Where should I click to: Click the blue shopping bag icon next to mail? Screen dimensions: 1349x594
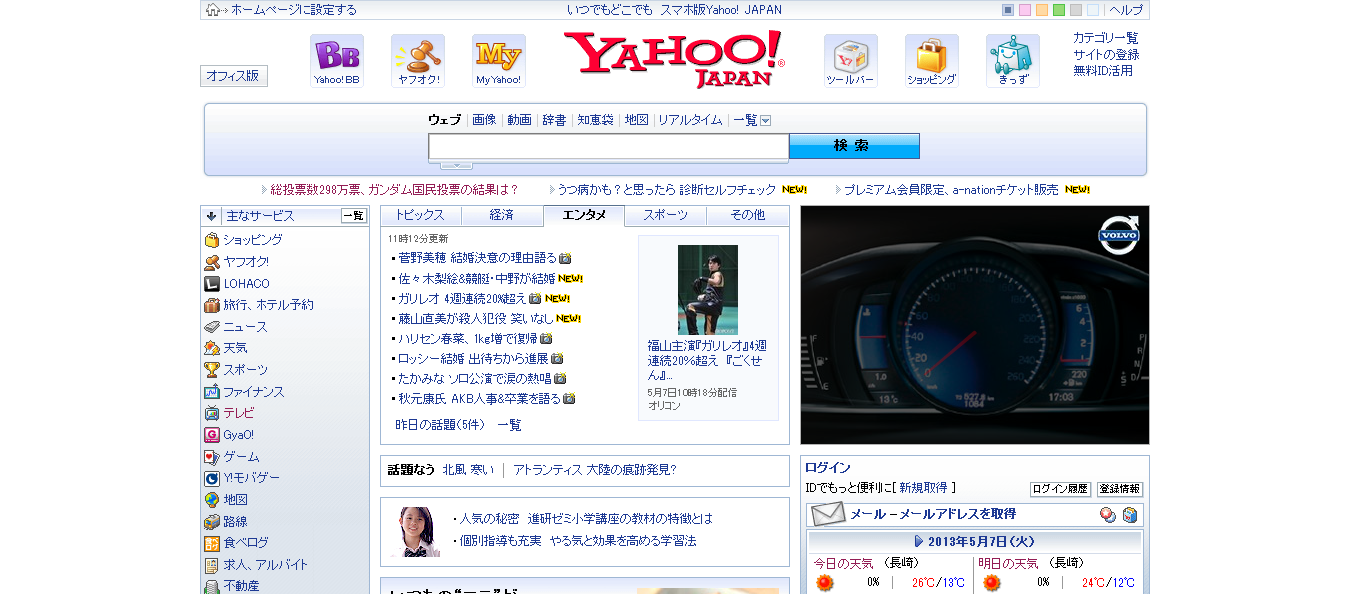point(1130,515)
